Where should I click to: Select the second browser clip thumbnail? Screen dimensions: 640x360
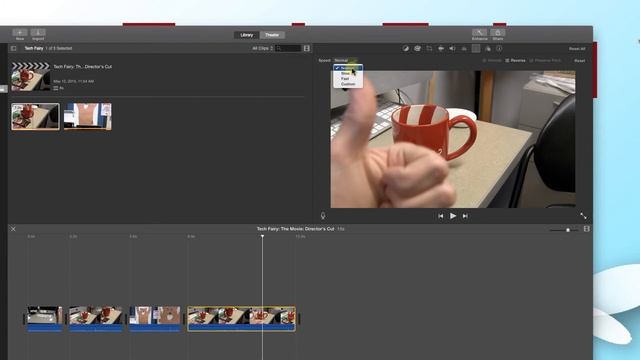(x=88, y=116)
